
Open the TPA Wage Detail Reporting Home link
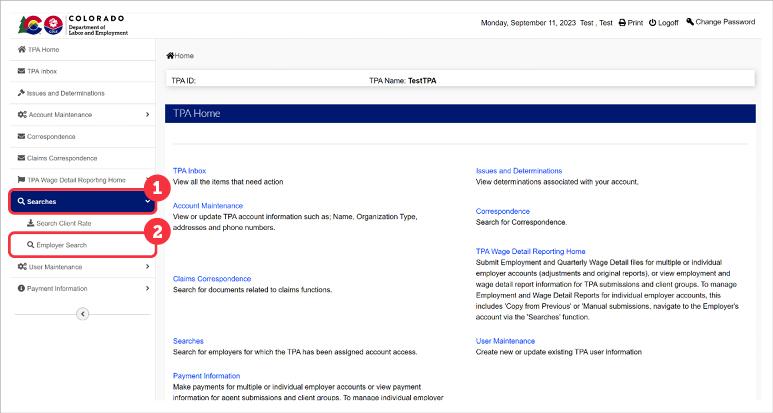(x=530, y=251)
